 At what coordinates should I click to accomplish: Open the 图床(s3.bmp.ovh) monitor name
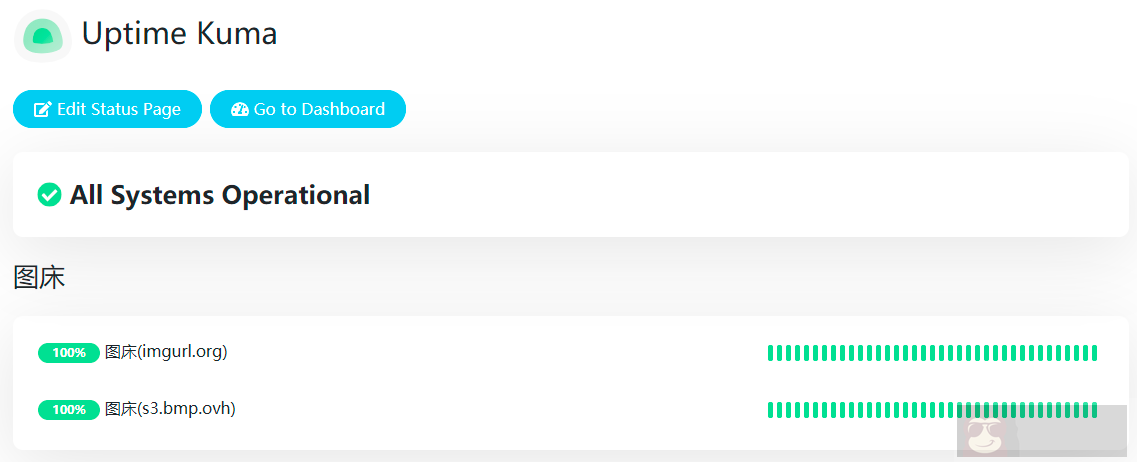(170, 409)
